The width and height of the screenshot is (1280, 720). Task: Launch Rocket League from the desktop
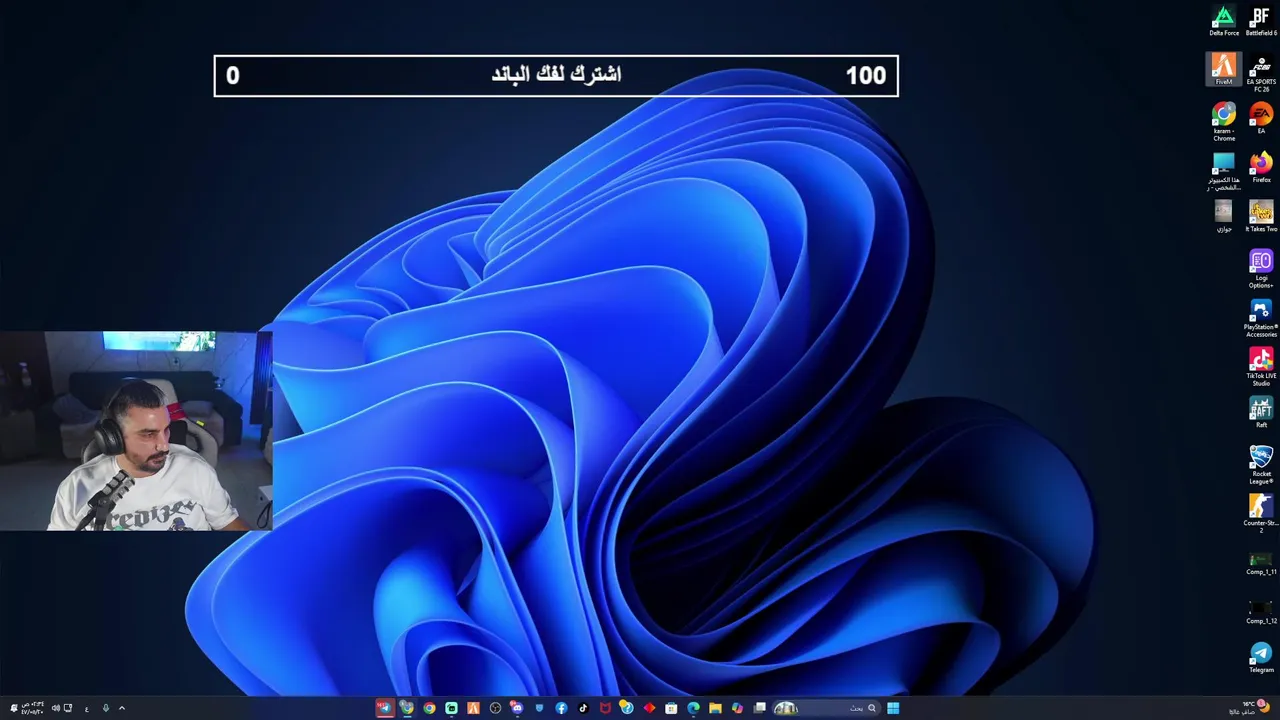pyautogui.click(x=1261, y=466)
